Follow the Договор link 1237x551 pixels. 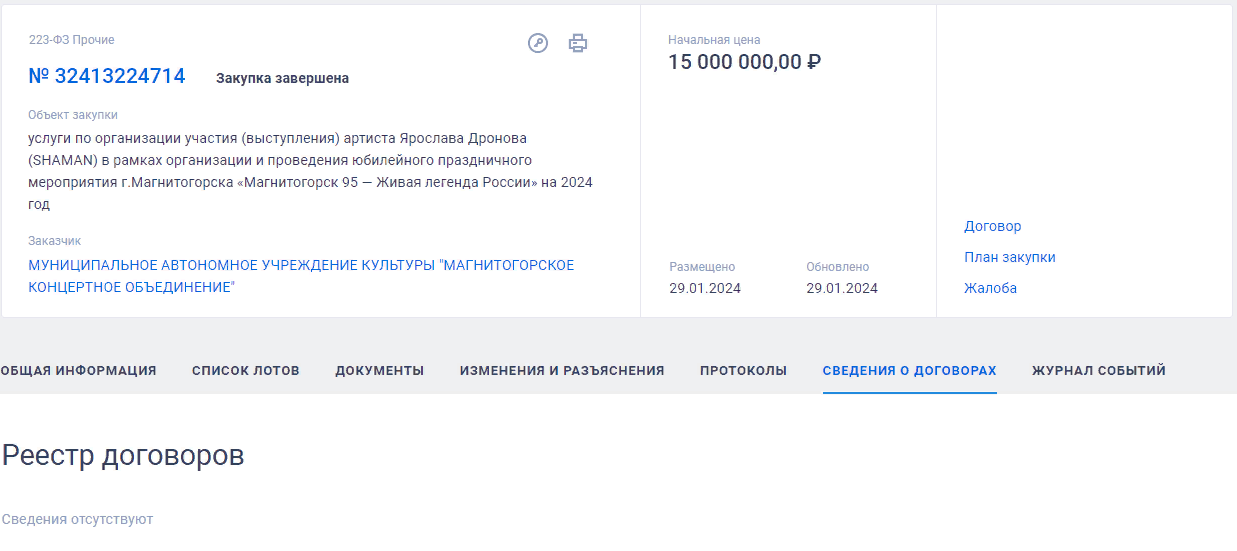(x=992, y=226)
